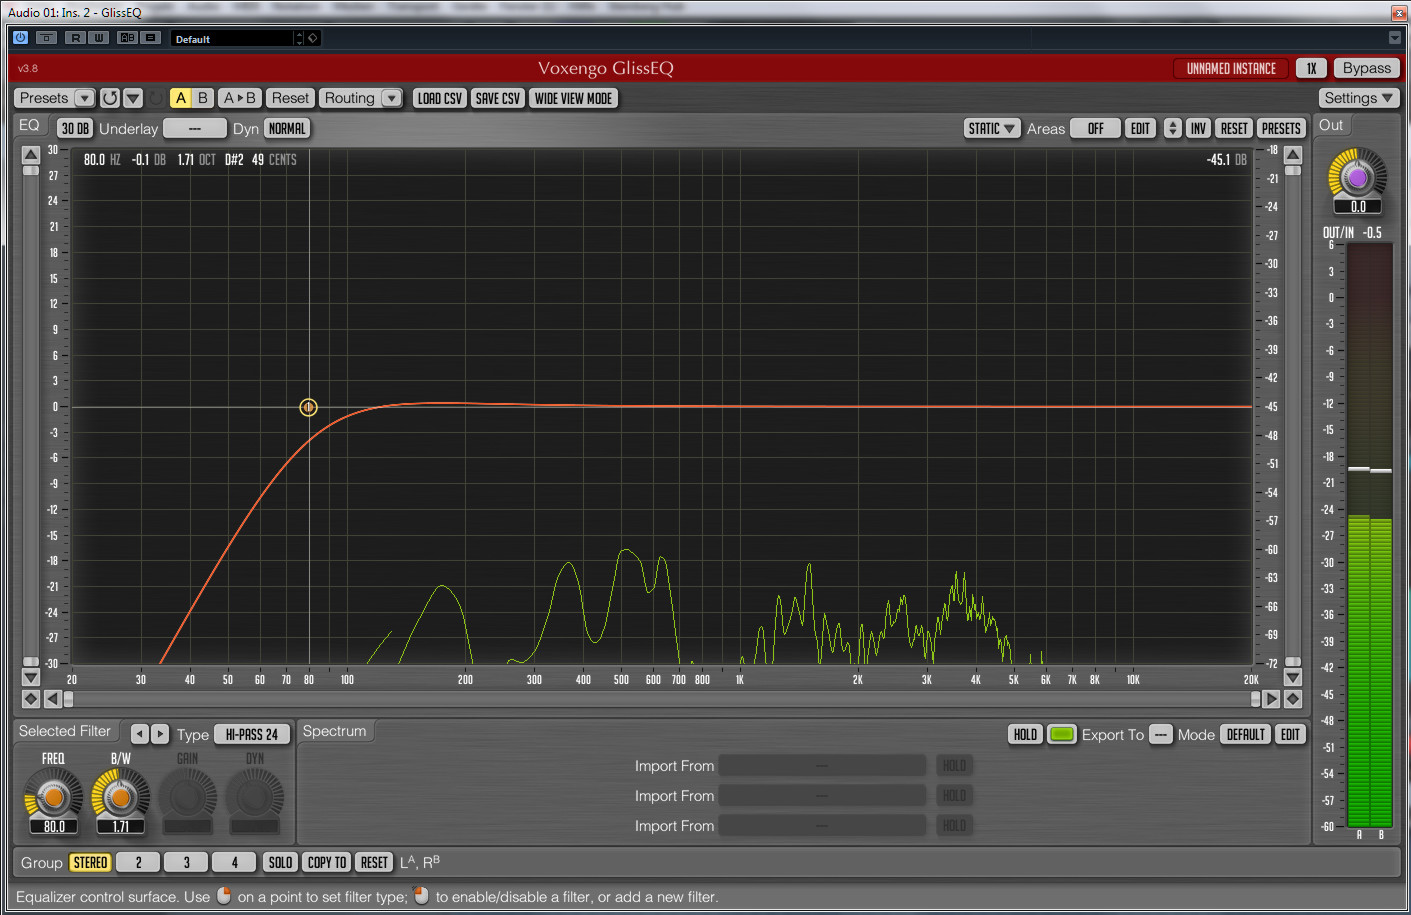The height and width of the screenshot is (915, 1411).
Task: Select the Selected Filter tab
Action: pos(65,731)
